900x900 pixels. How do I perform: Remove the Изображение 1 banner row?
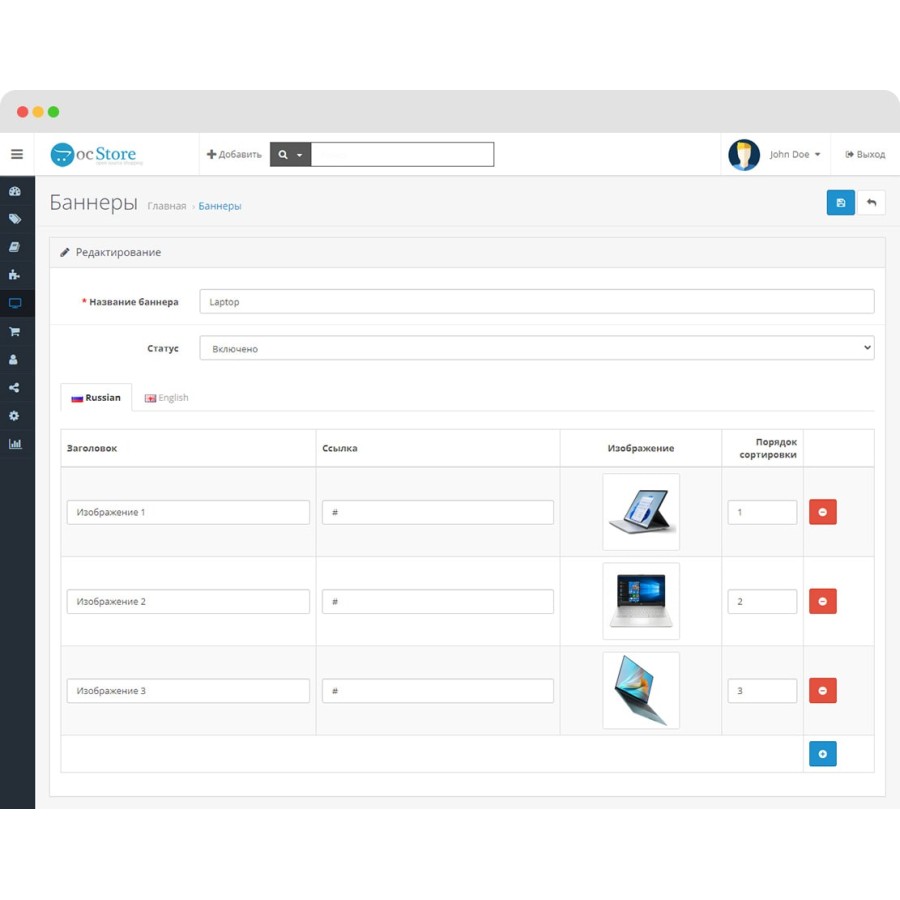pos(823,512)
